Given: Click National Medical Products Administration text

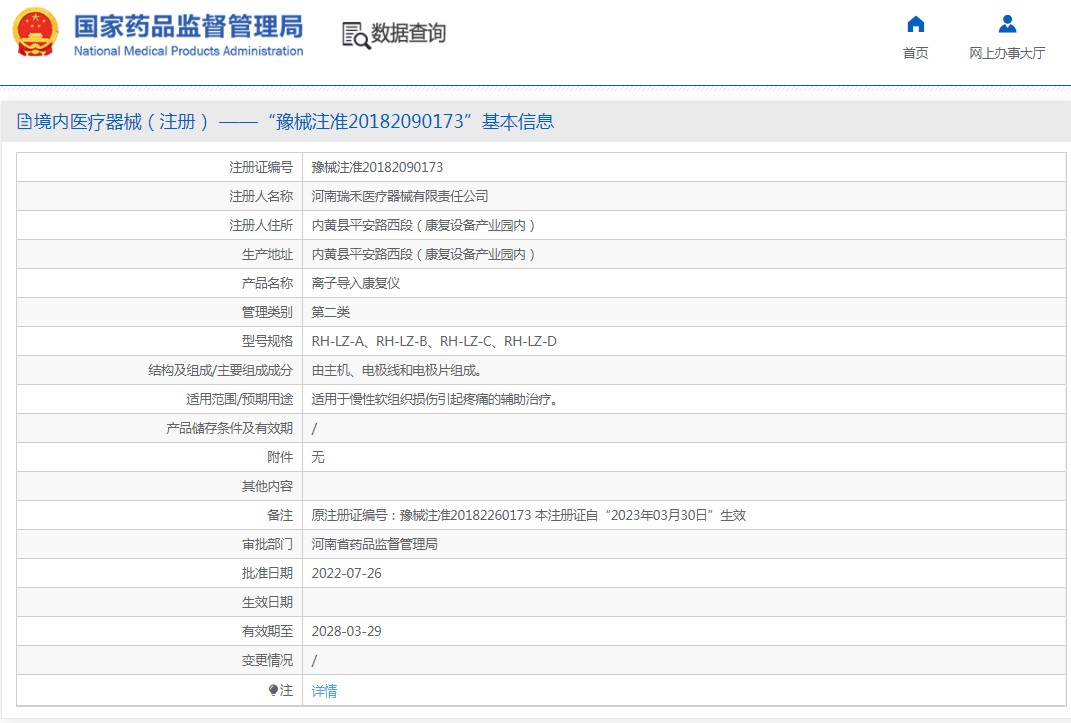Looking at the screenshot, I should pyautogui.click(x=189, y=51).
